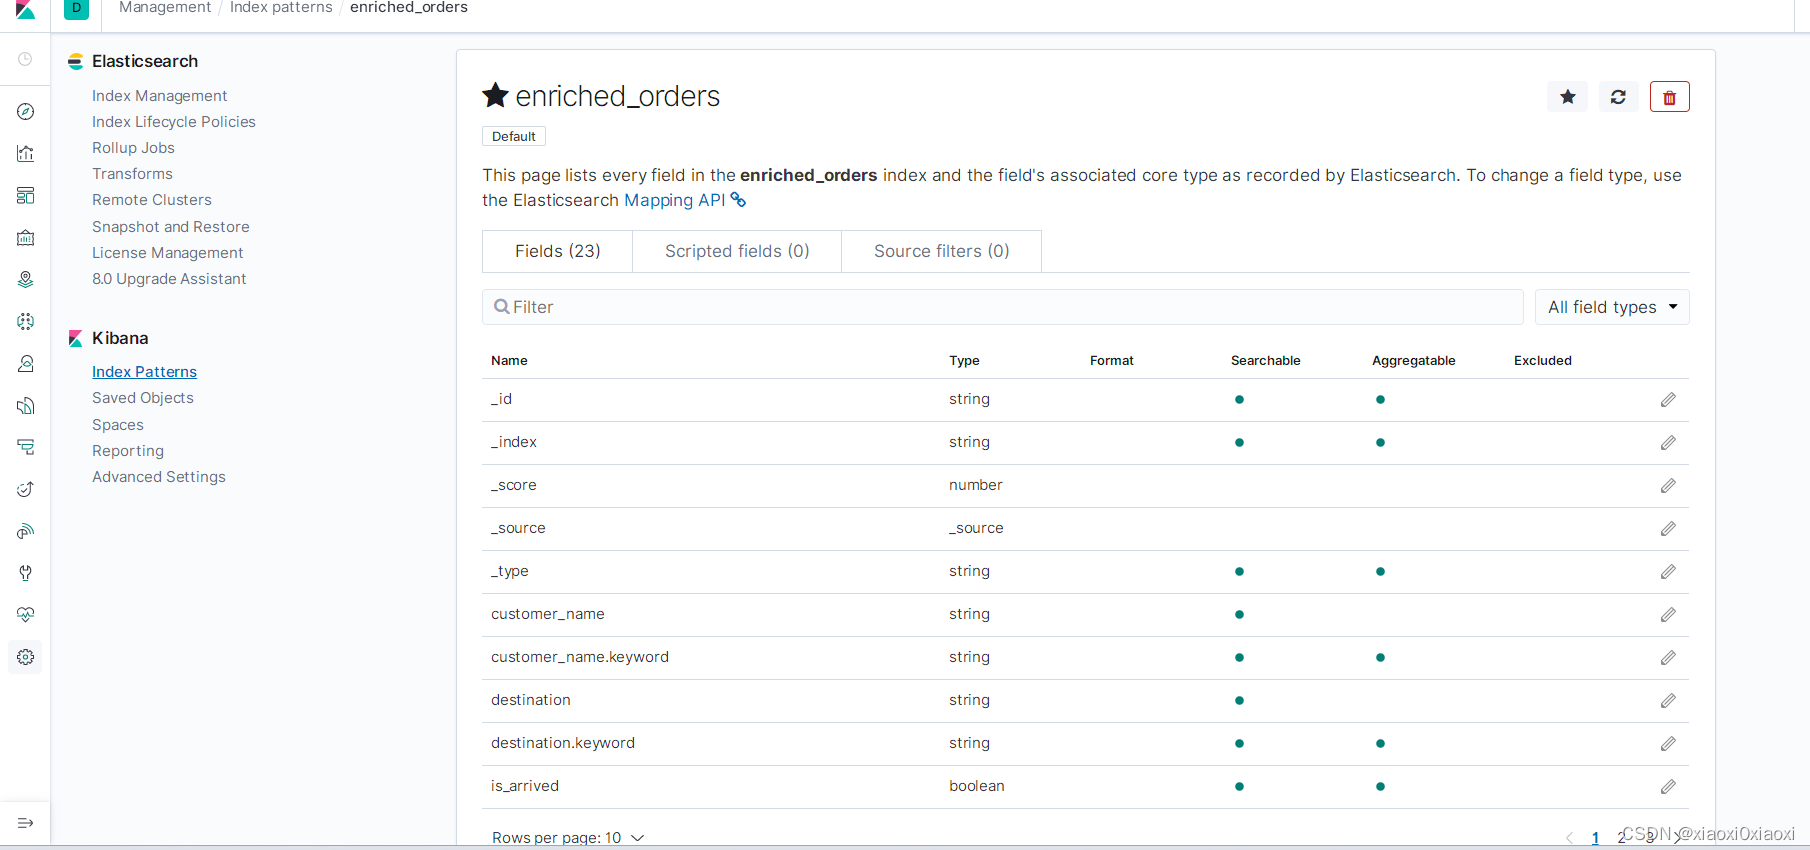Sort by the Name column header

(509, 361)
